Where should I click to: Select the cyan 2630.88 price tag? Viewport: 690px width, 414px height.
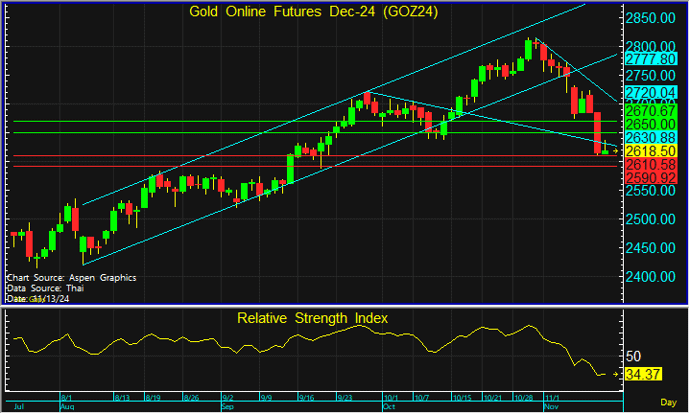[x=651, y=136]
